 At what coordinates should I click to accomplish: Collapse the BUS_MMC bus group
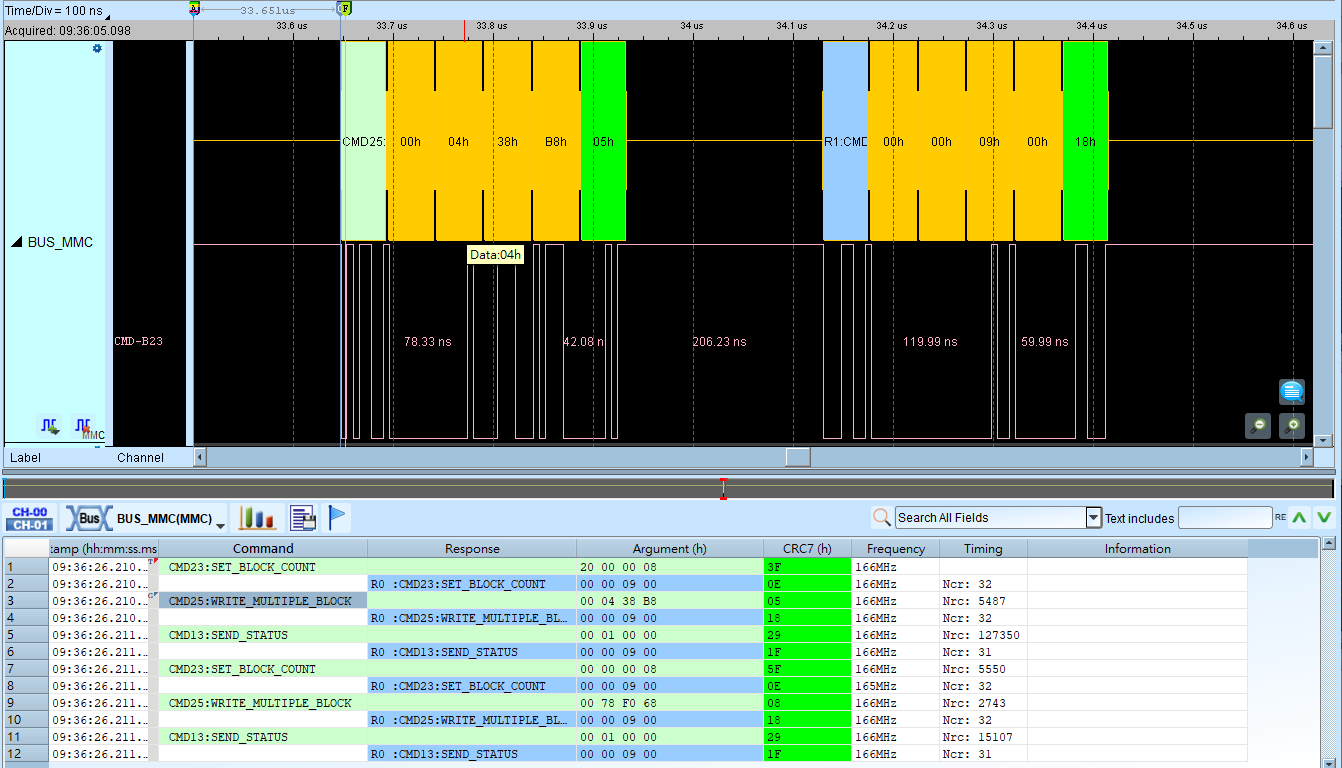tap(17, 243)
